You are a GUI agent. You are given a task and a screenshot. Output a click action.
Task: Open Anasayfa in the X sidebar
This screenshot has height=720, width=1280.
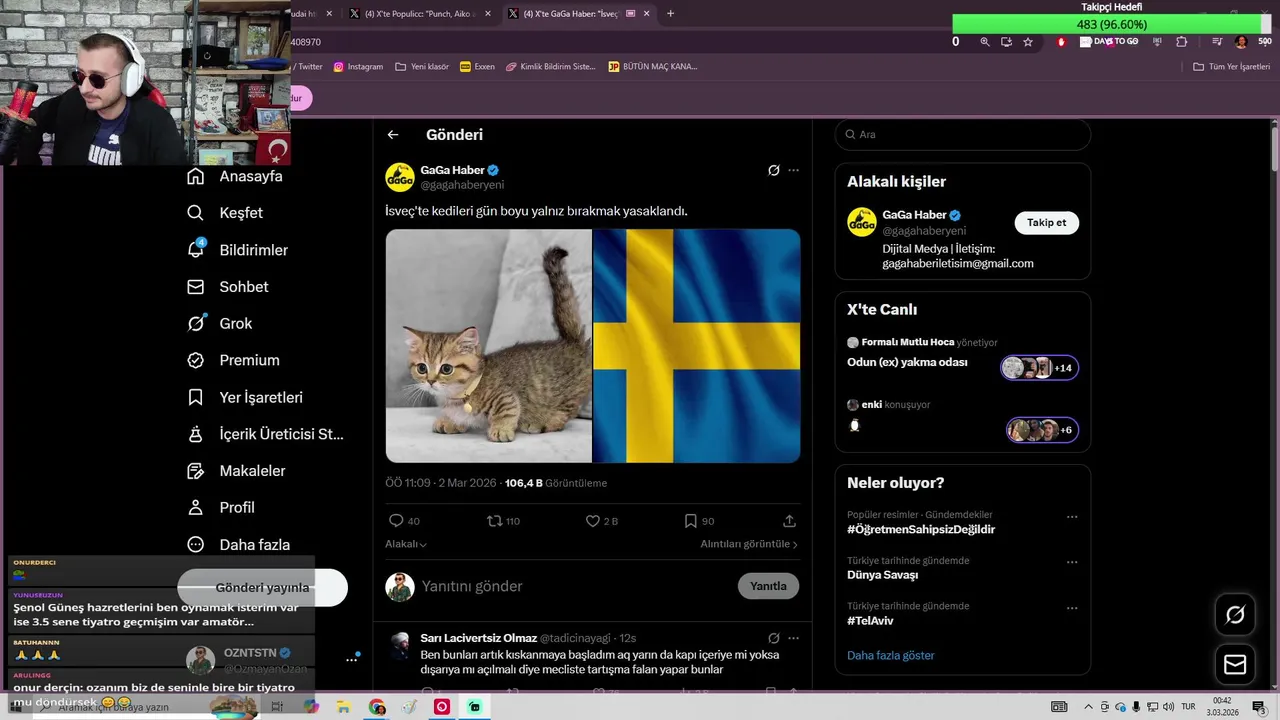pos(235,176)
